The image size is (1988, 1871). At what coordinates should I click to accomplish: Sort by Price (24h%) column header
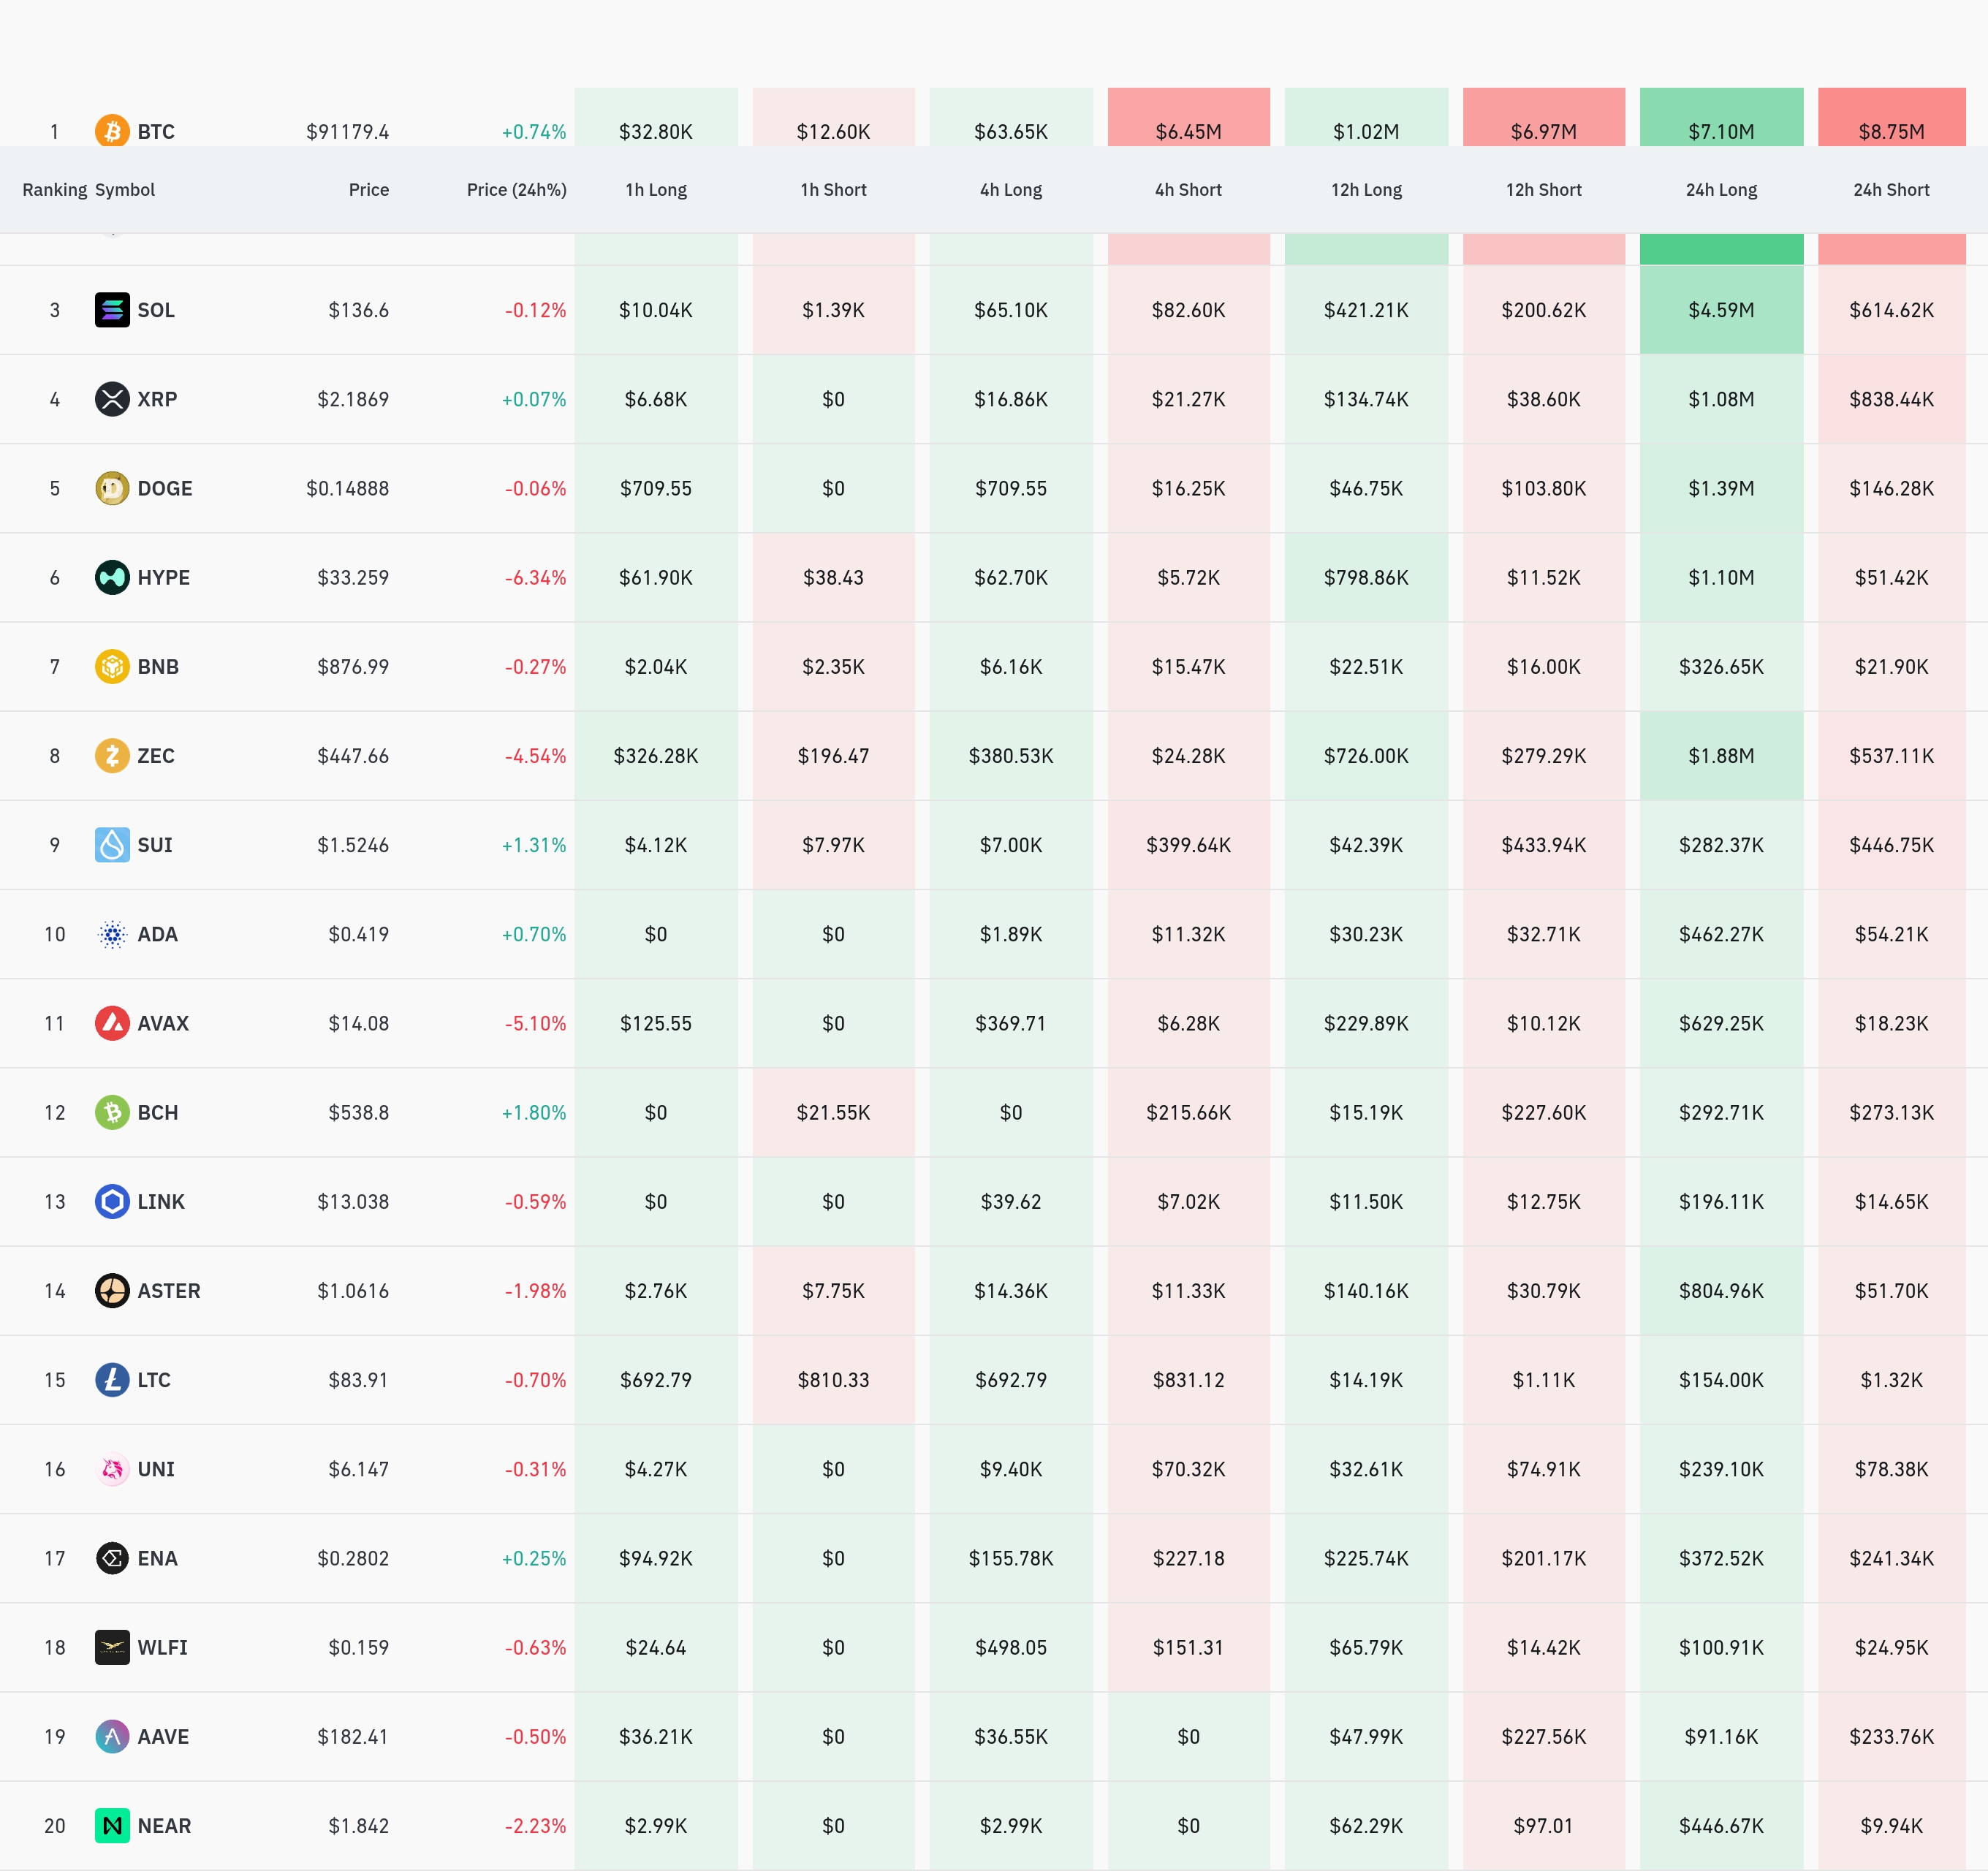[x=516, y=190]
